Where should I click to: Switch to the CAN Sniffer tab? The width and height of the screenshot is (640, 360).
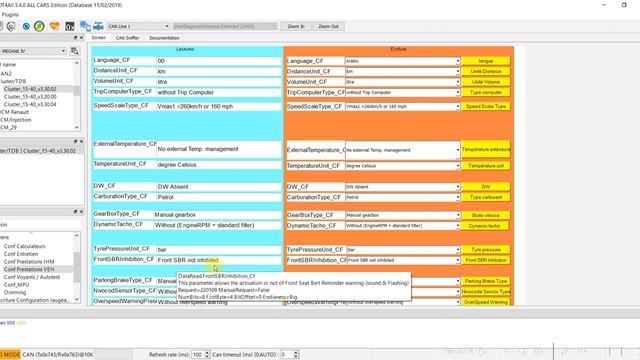(127, 38)
